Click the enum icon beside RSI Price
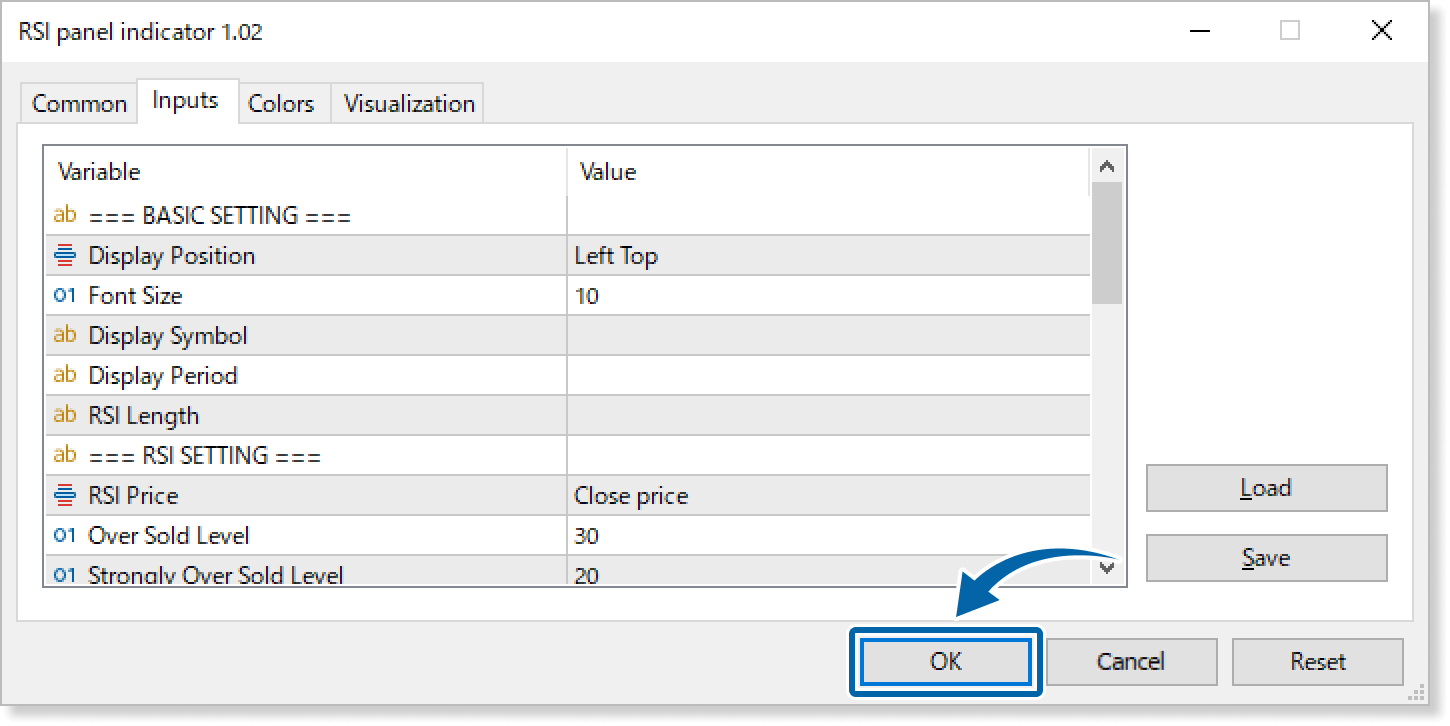The height and width of the screenshot is (726, 1450). tap(65, 496)
